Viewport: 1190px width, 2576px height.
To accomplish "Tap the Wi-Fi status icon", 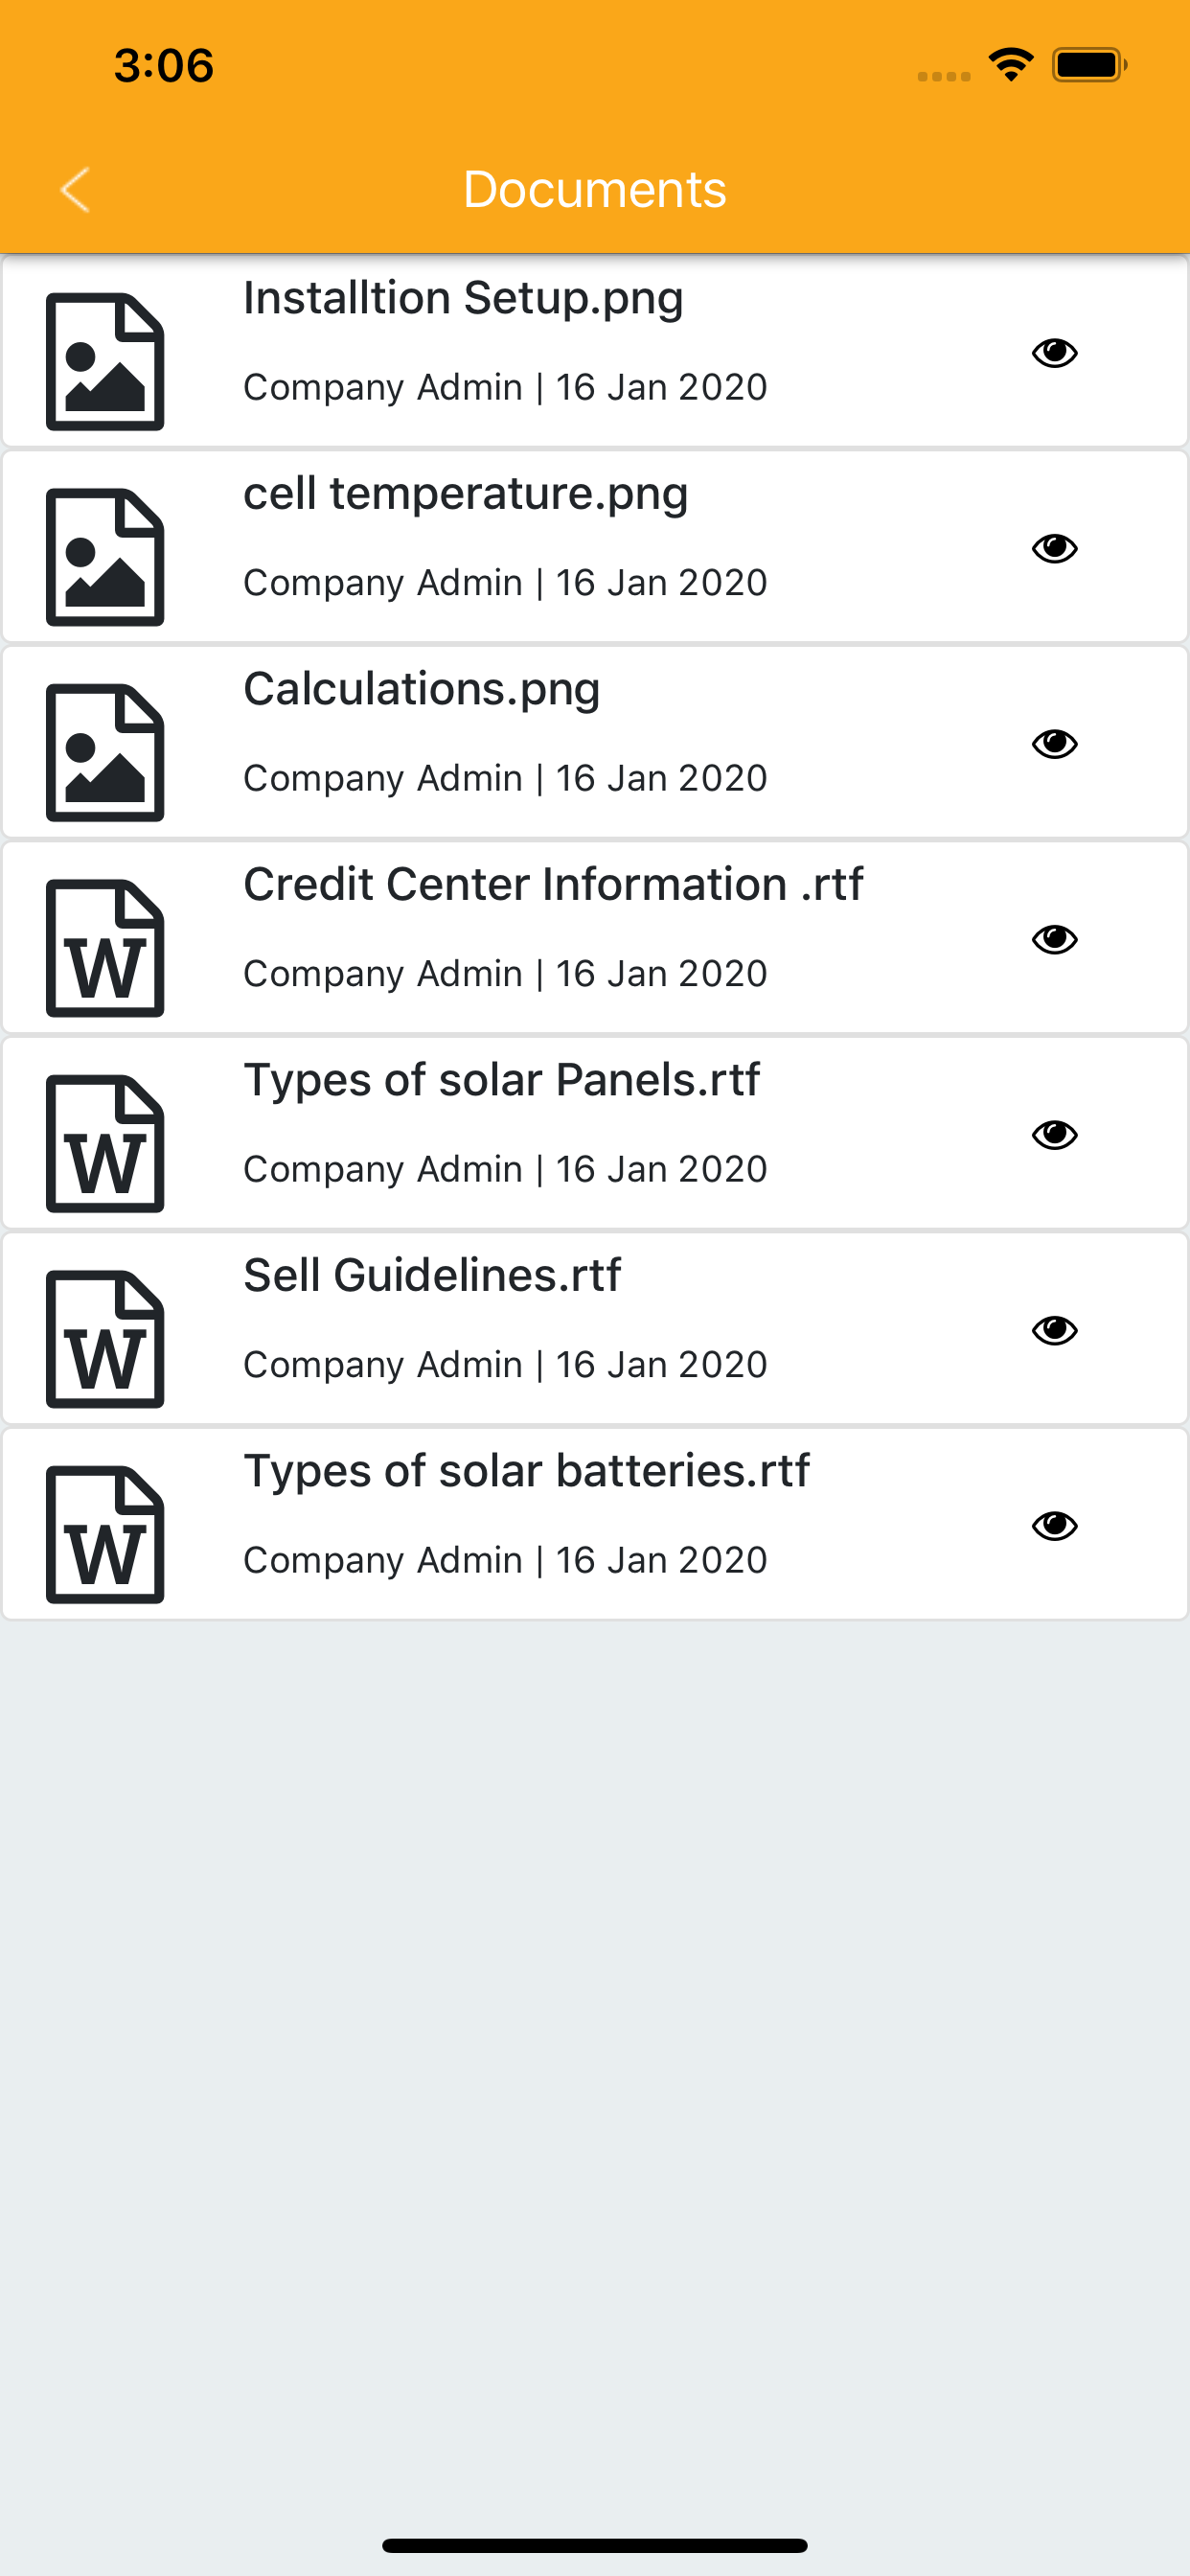I will [x=1011, y=65].
